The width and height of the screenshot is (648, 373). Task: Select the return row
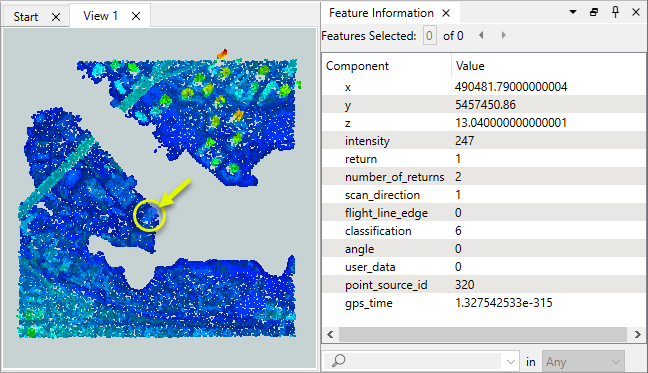click(484, 159)
